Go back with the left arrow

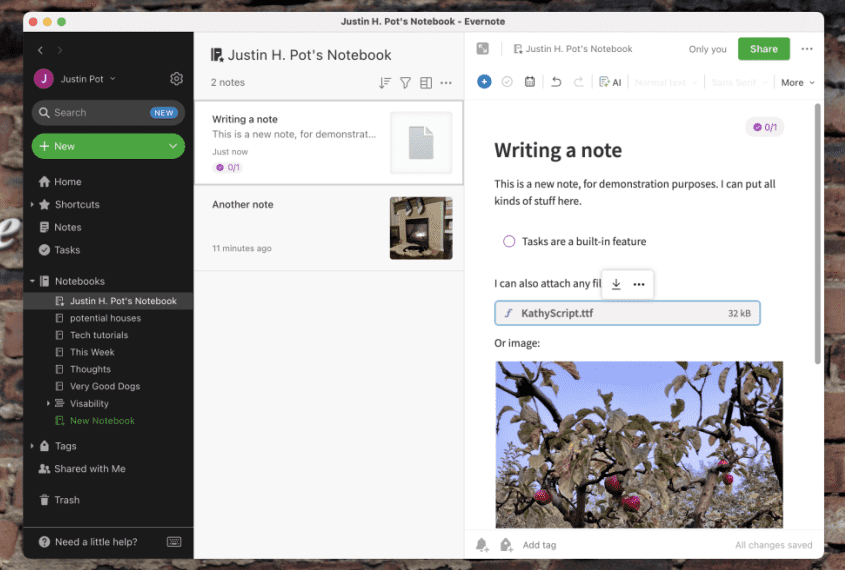click(40, 50)
